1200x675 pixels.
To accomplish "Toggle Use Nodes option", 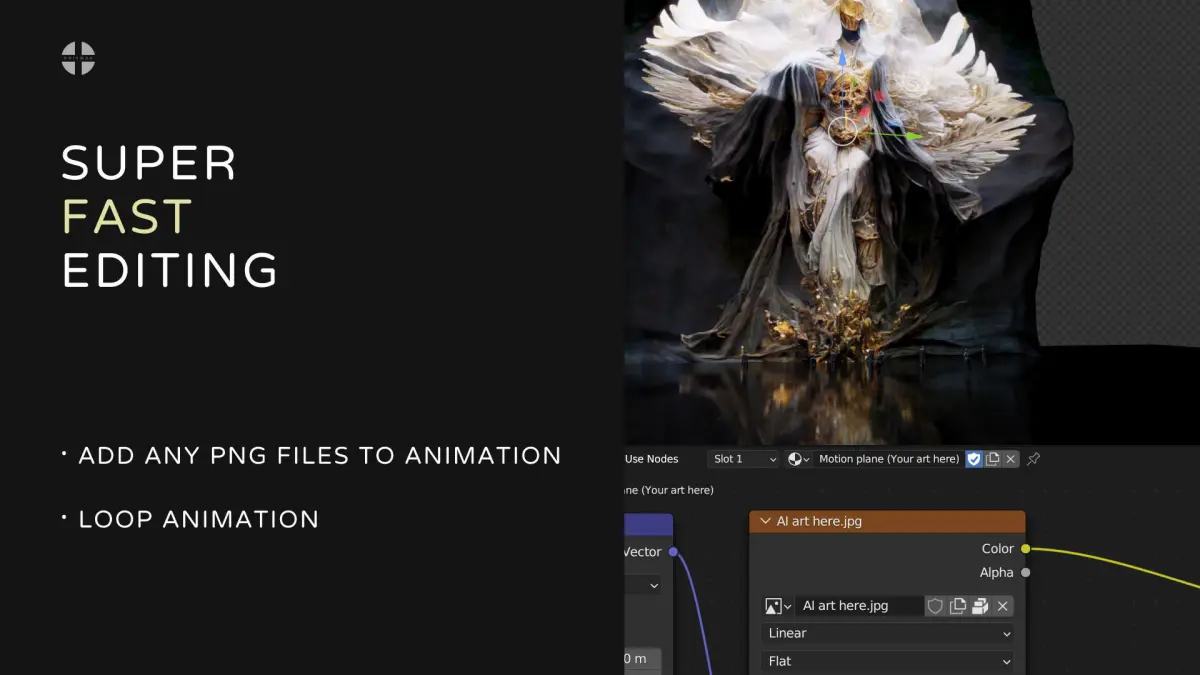I will point(651,459).
